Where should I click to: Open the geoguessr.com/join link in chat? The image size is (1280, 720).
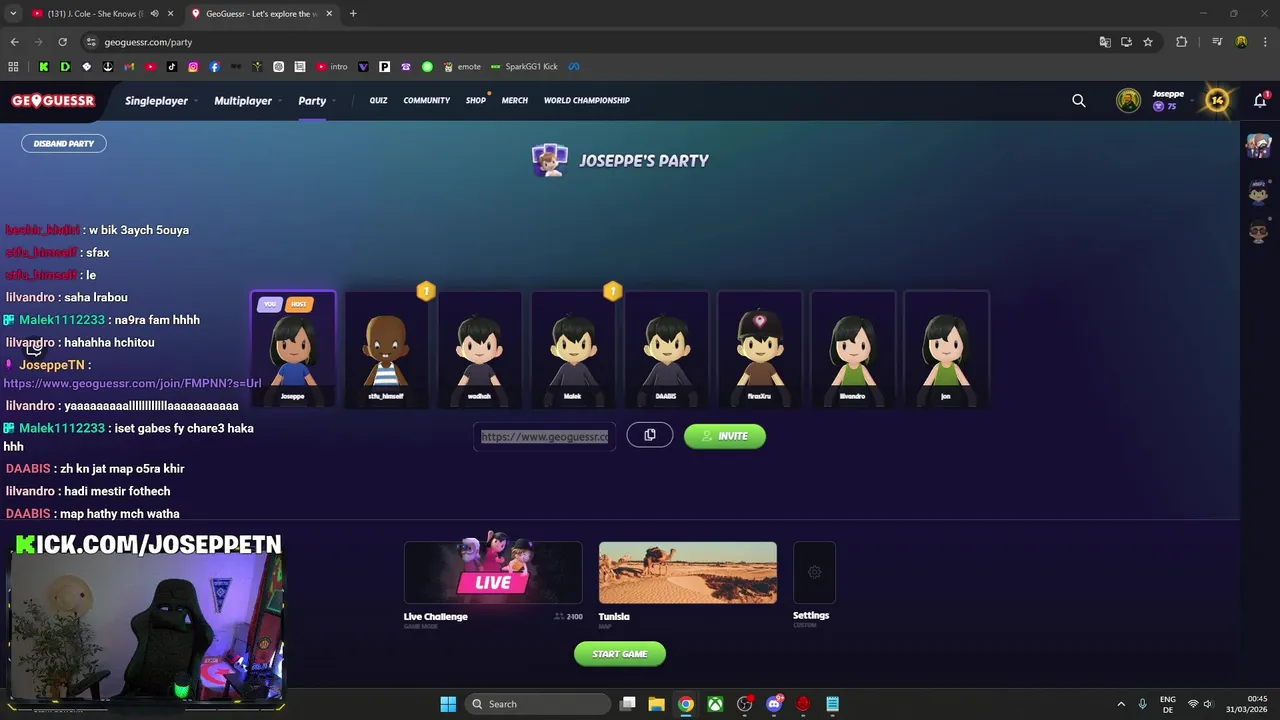[132, 383]
